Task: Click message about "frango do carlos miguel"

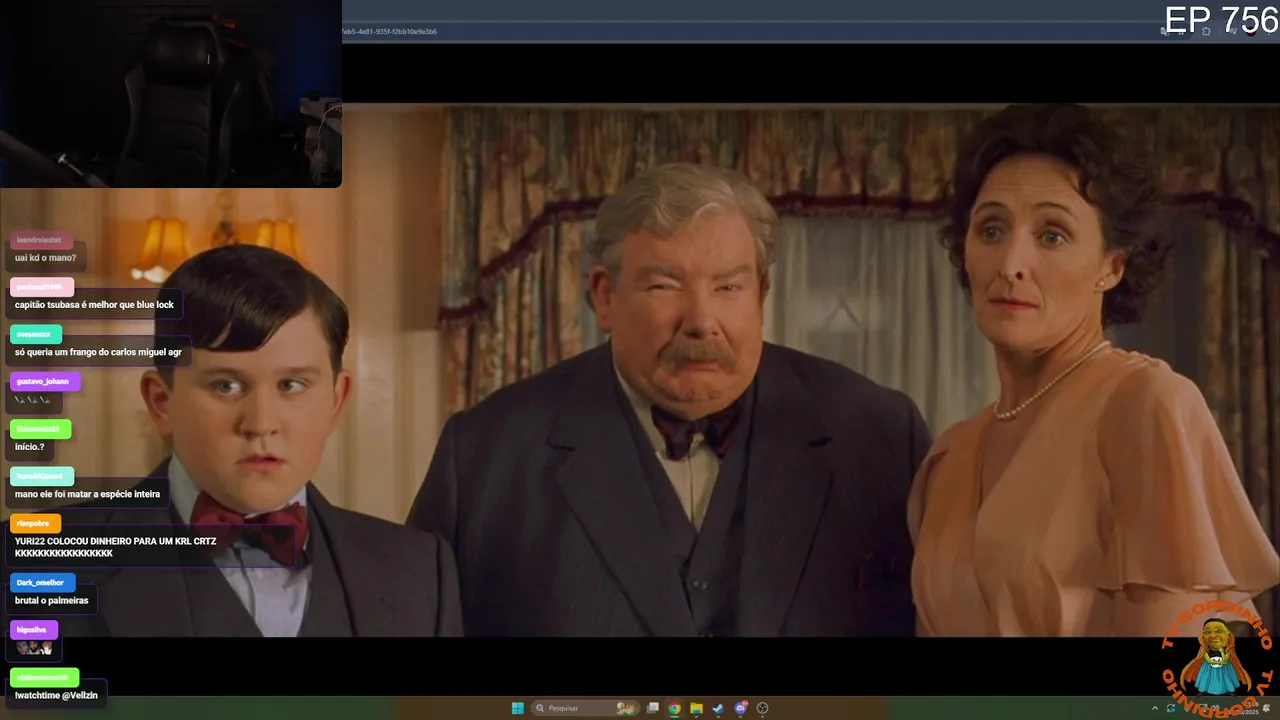Action: click(98, 352)
